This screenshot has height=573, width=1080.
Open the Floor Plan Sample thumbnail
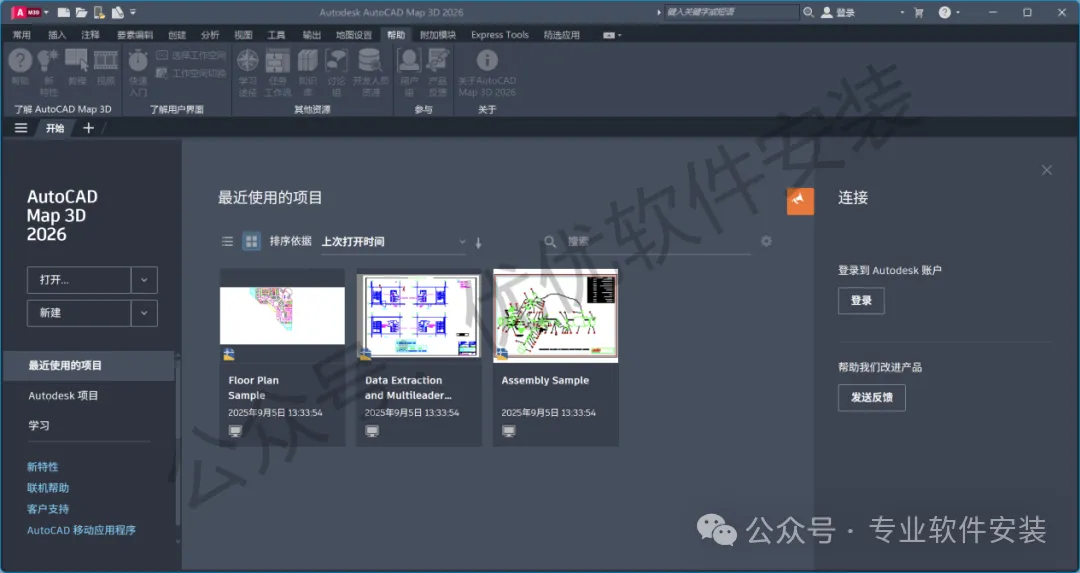click(x=282, y=315)
